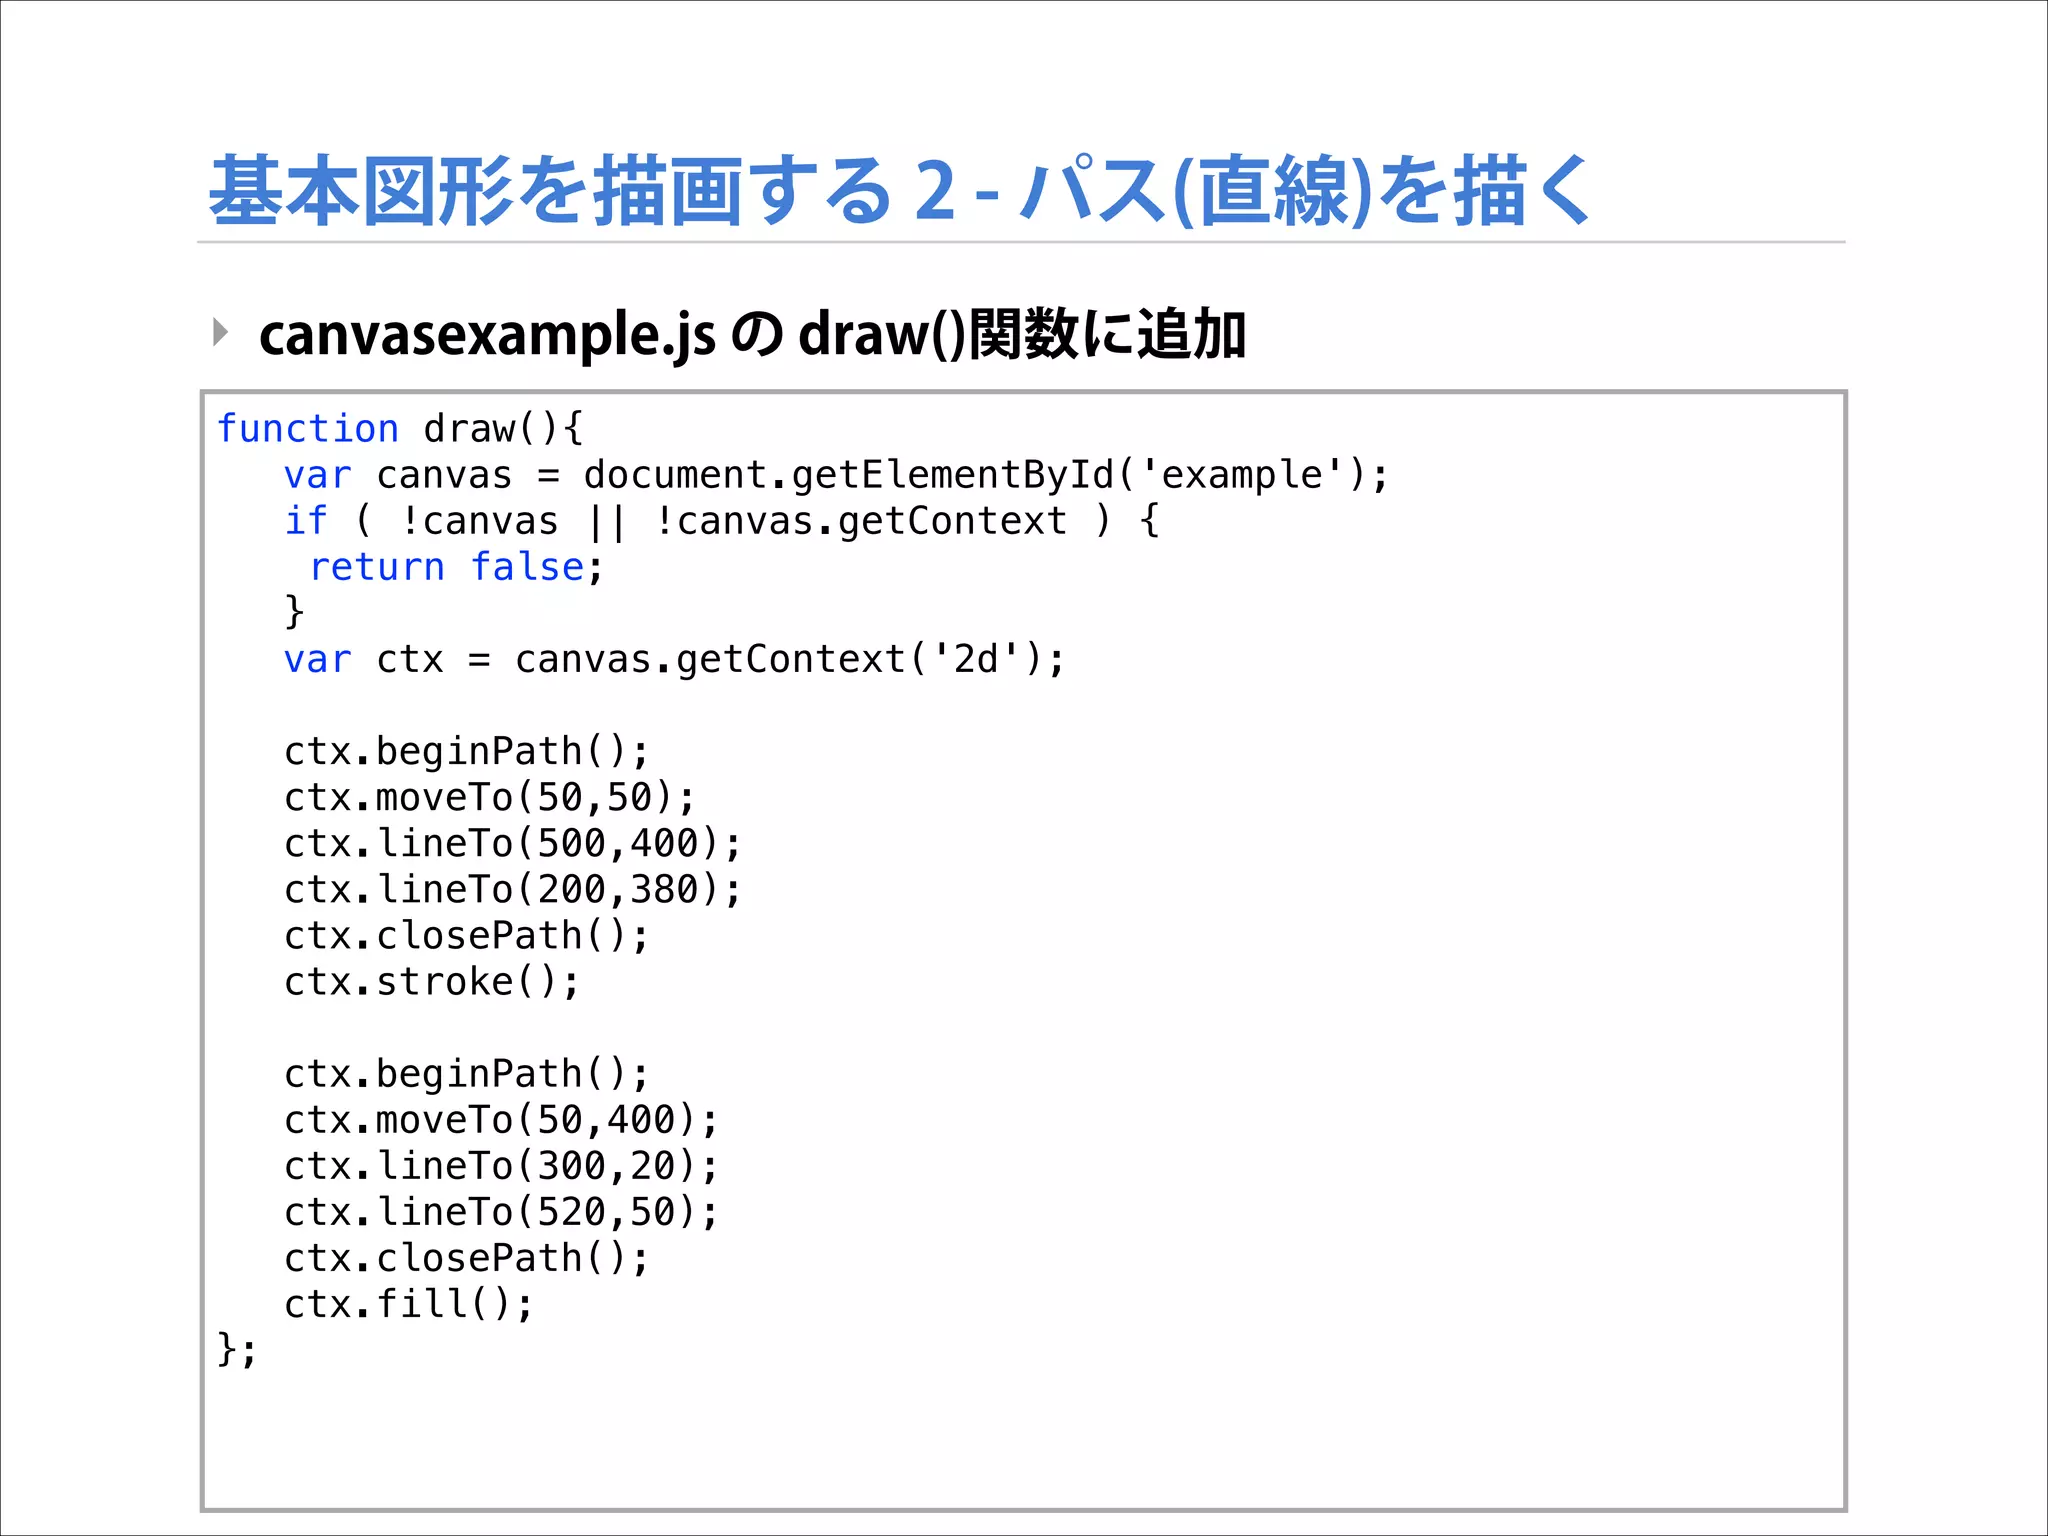Click the 'return false;' line
Image resolution: width=2048 pixels, height=1536 pixels.
(x=457, y=567)
